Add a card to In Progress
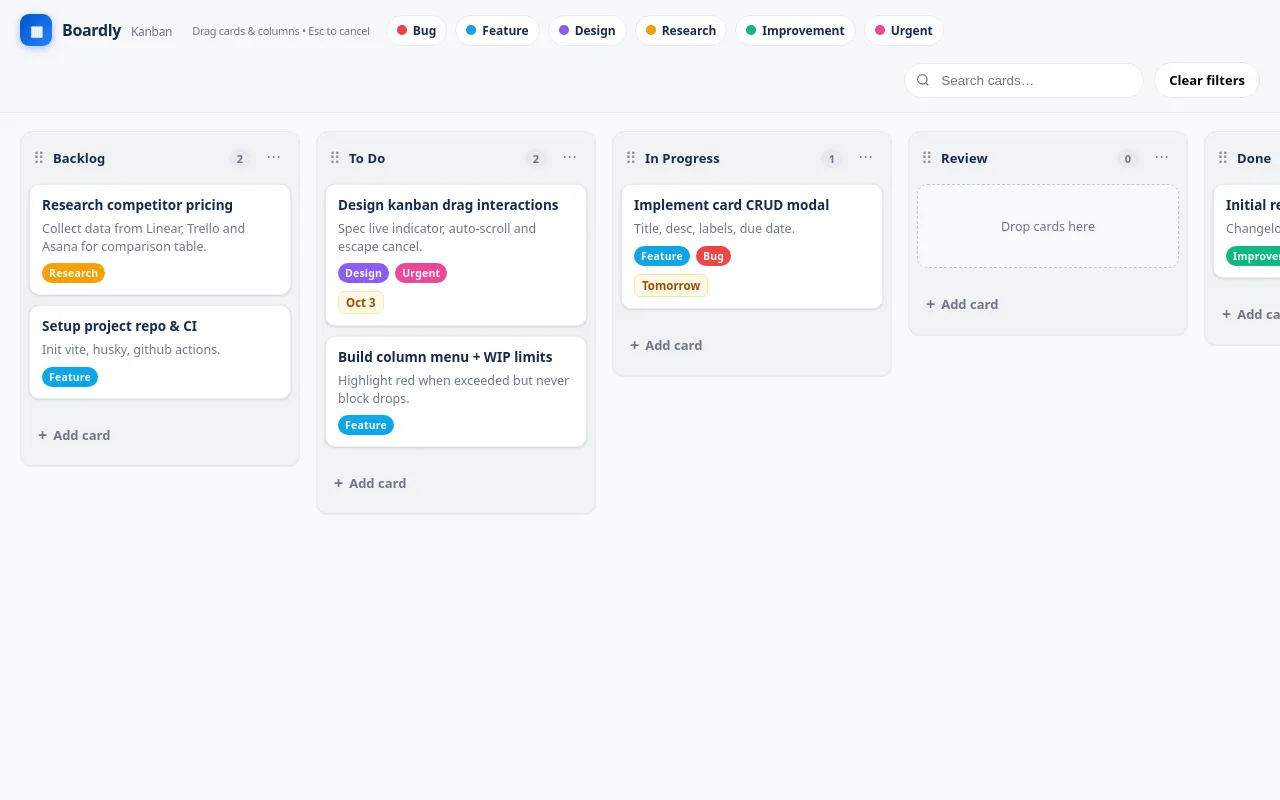 pyautogui.click(x=666, y=345)
